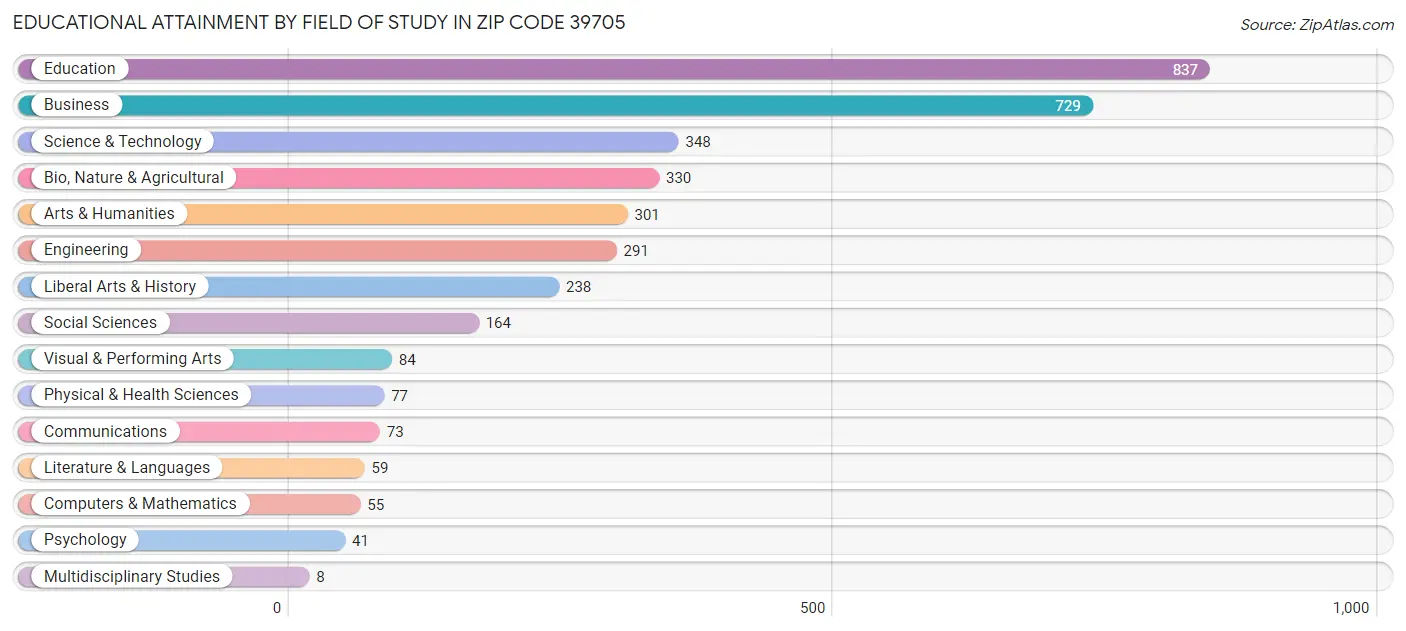This screenshot has height=631, width=1406.
Task: Click the 1,000 axis tick label
Action: click(x=1351, y=608)
